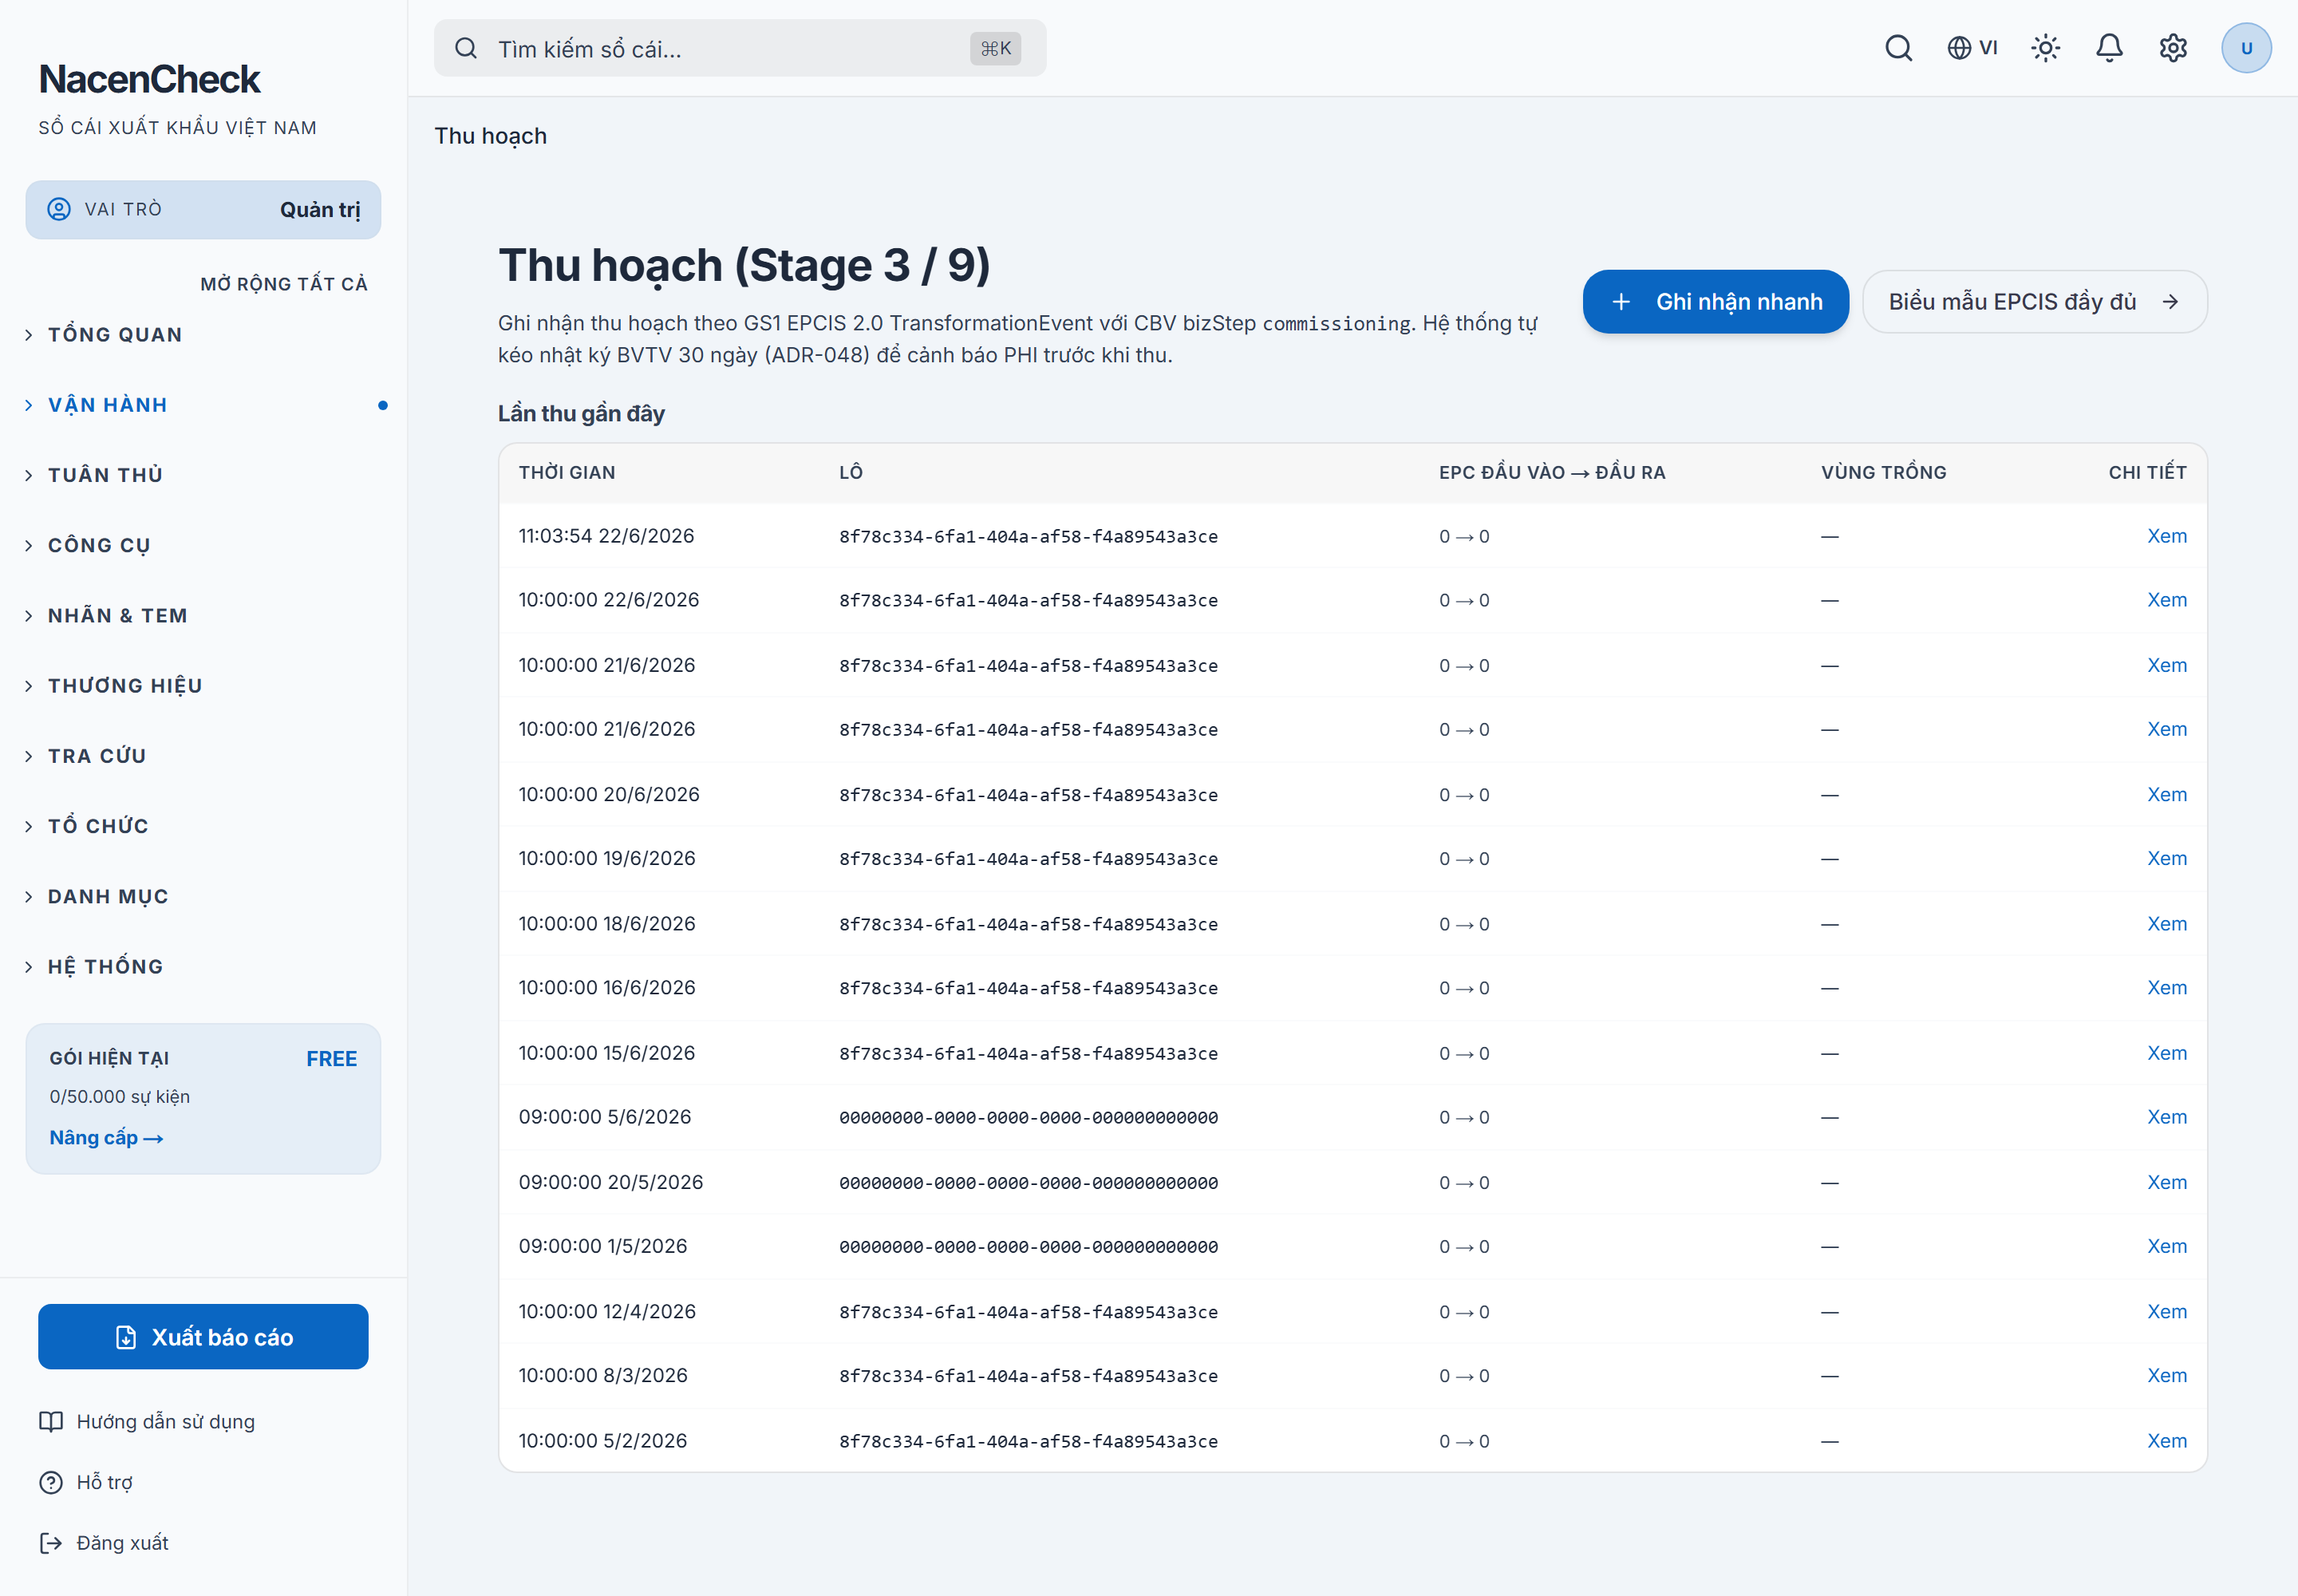Click the Nâng cấp upgrade link
2298x1596 pixels.
pos(106,1138)
